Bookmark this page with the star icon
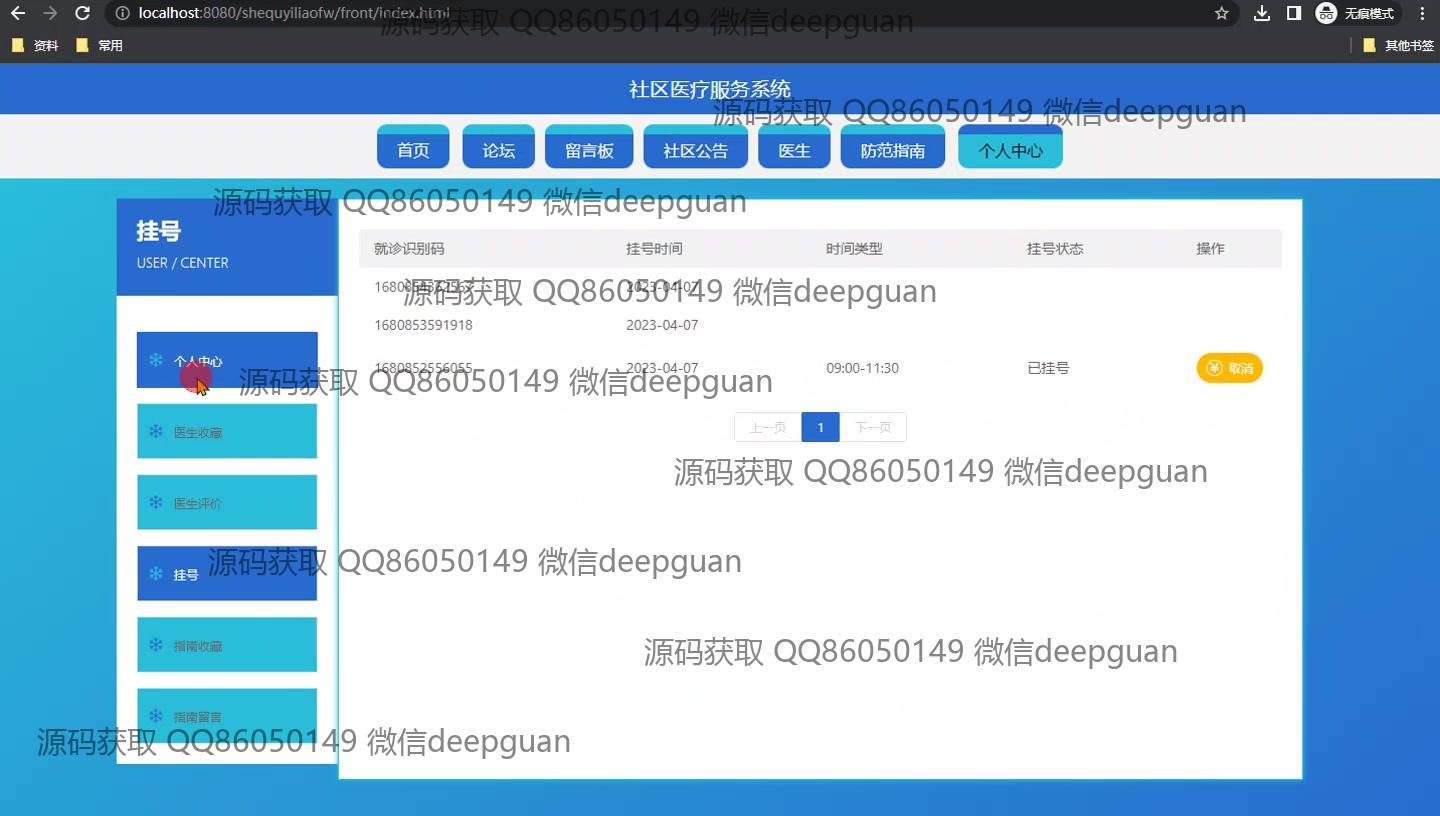1440x816 pixels. tap(1221, 13)
